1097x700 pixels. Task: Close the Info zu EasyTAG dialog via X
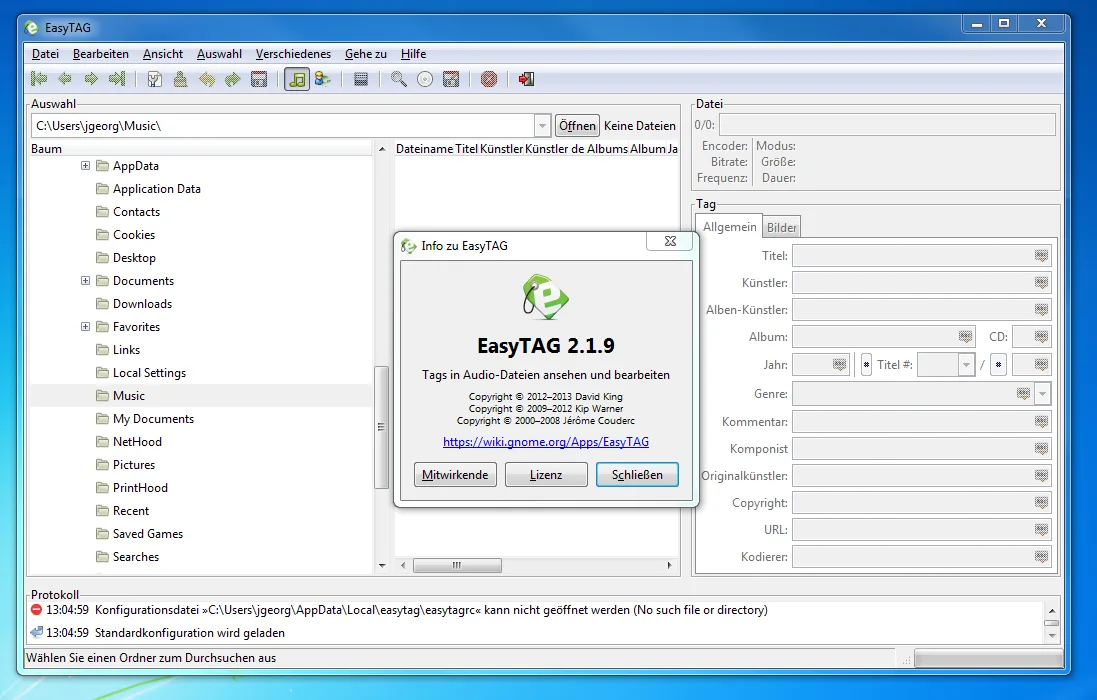tap(670, 241)
